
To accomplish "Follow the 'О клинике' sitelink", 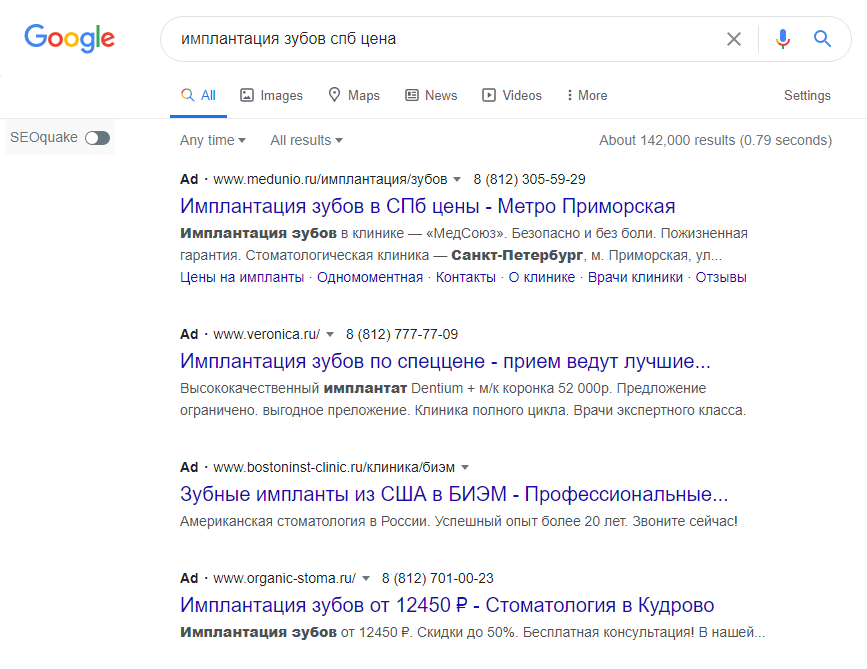I will (542, 277).
